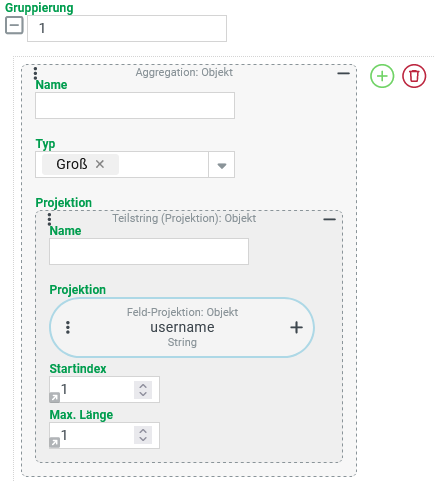
Task: Increase the Max. Länge value
Action: (x=143, y=432)
